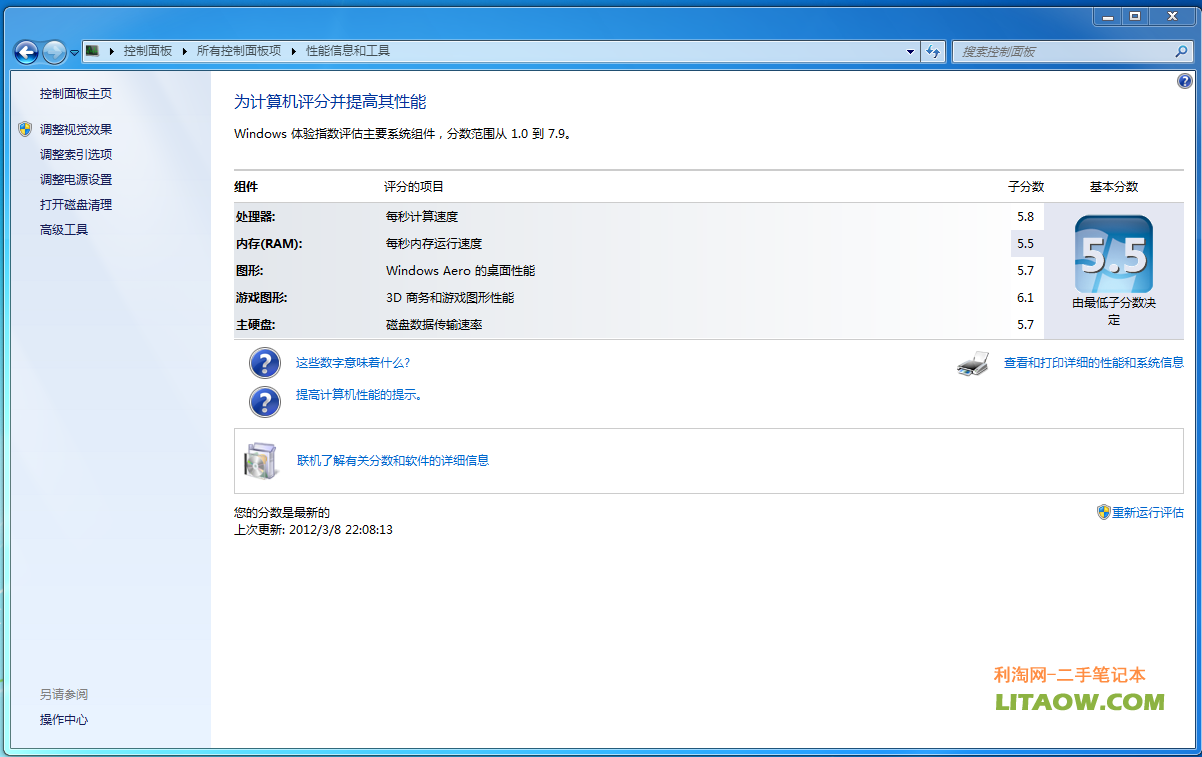Open the address bar history dropdown arrow

point(909,51)
